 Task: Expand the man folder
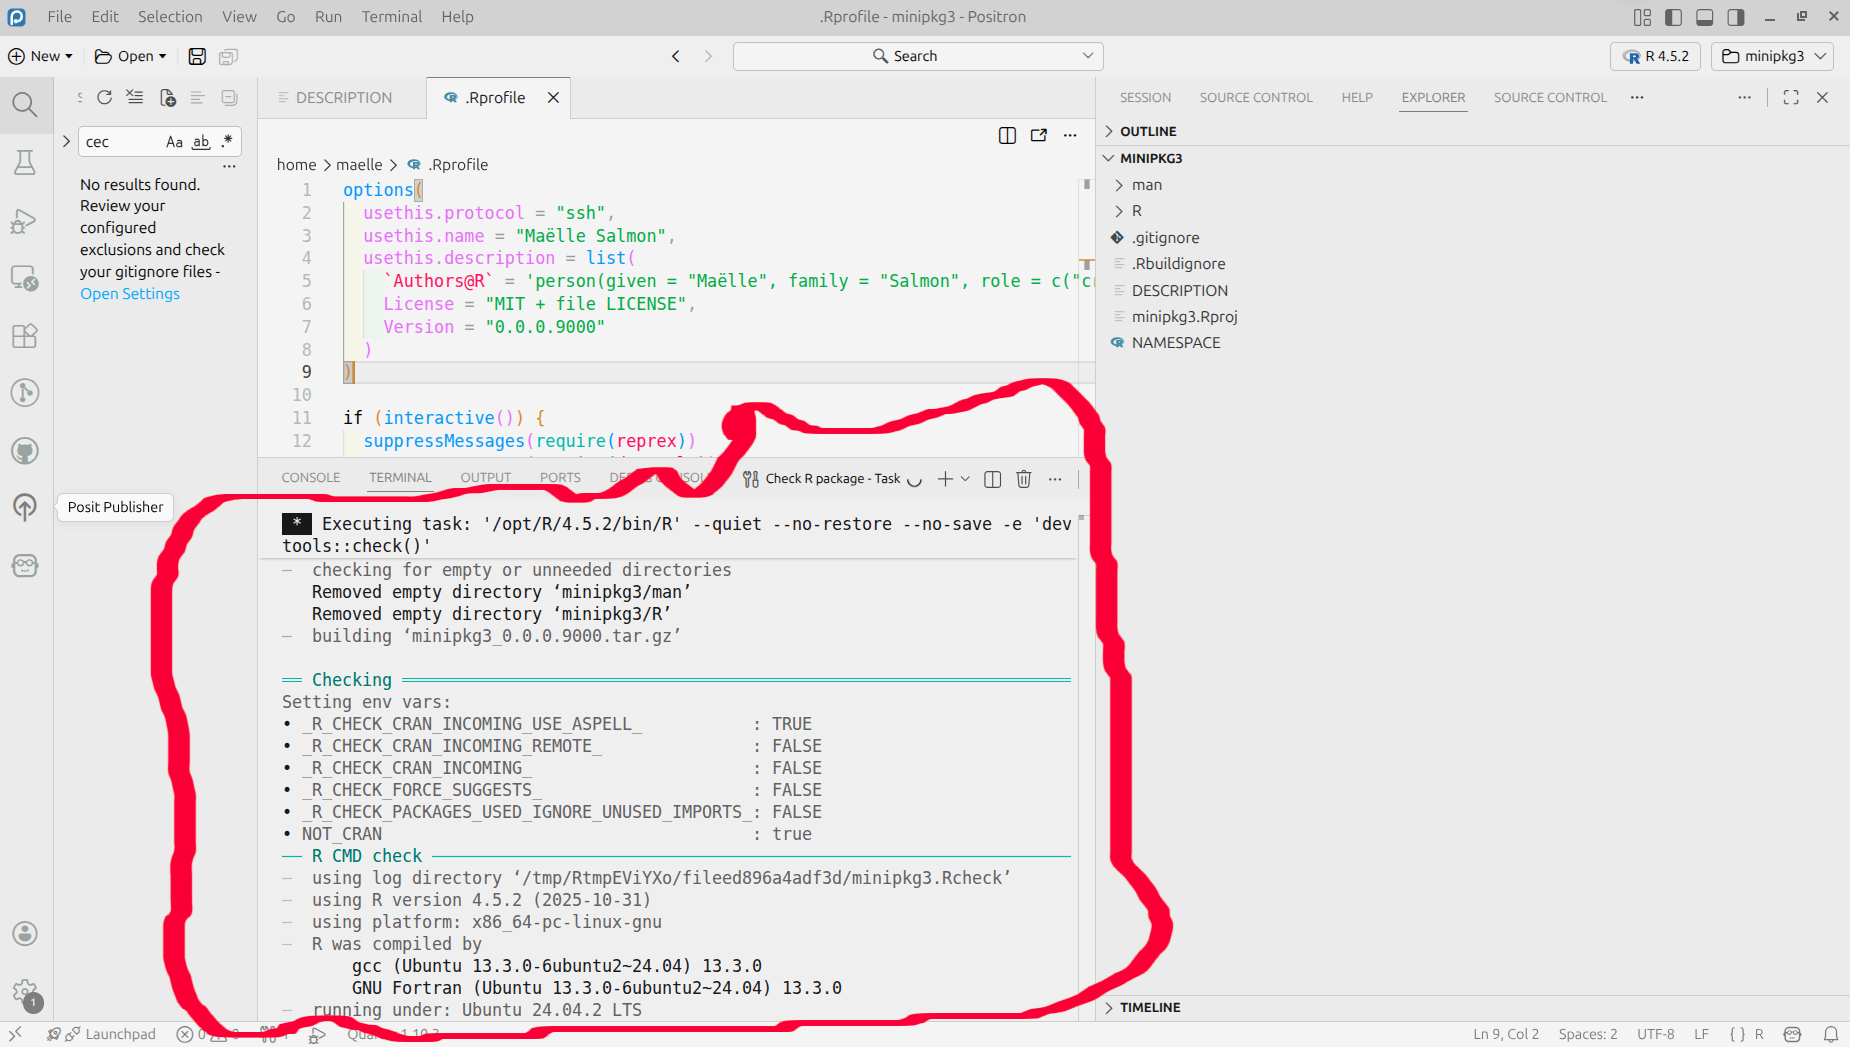pos(1147,185)
